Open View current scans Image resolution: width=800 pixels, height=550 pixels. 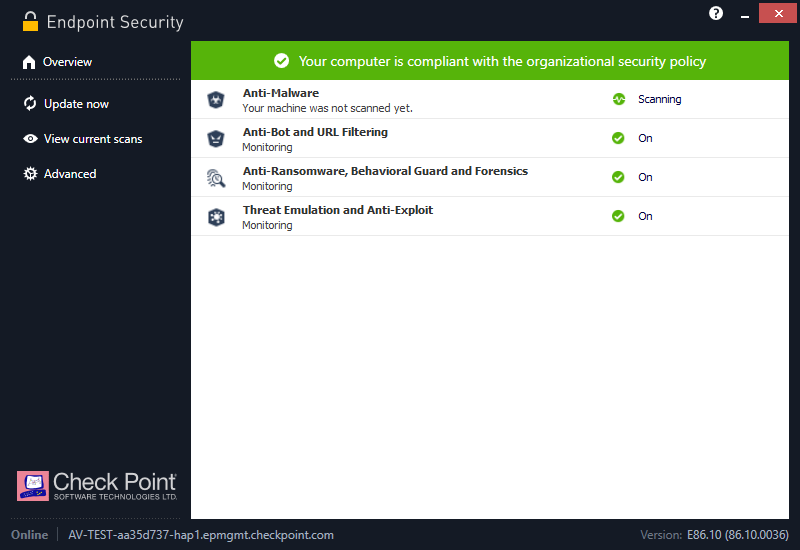[x=92, y=139]
